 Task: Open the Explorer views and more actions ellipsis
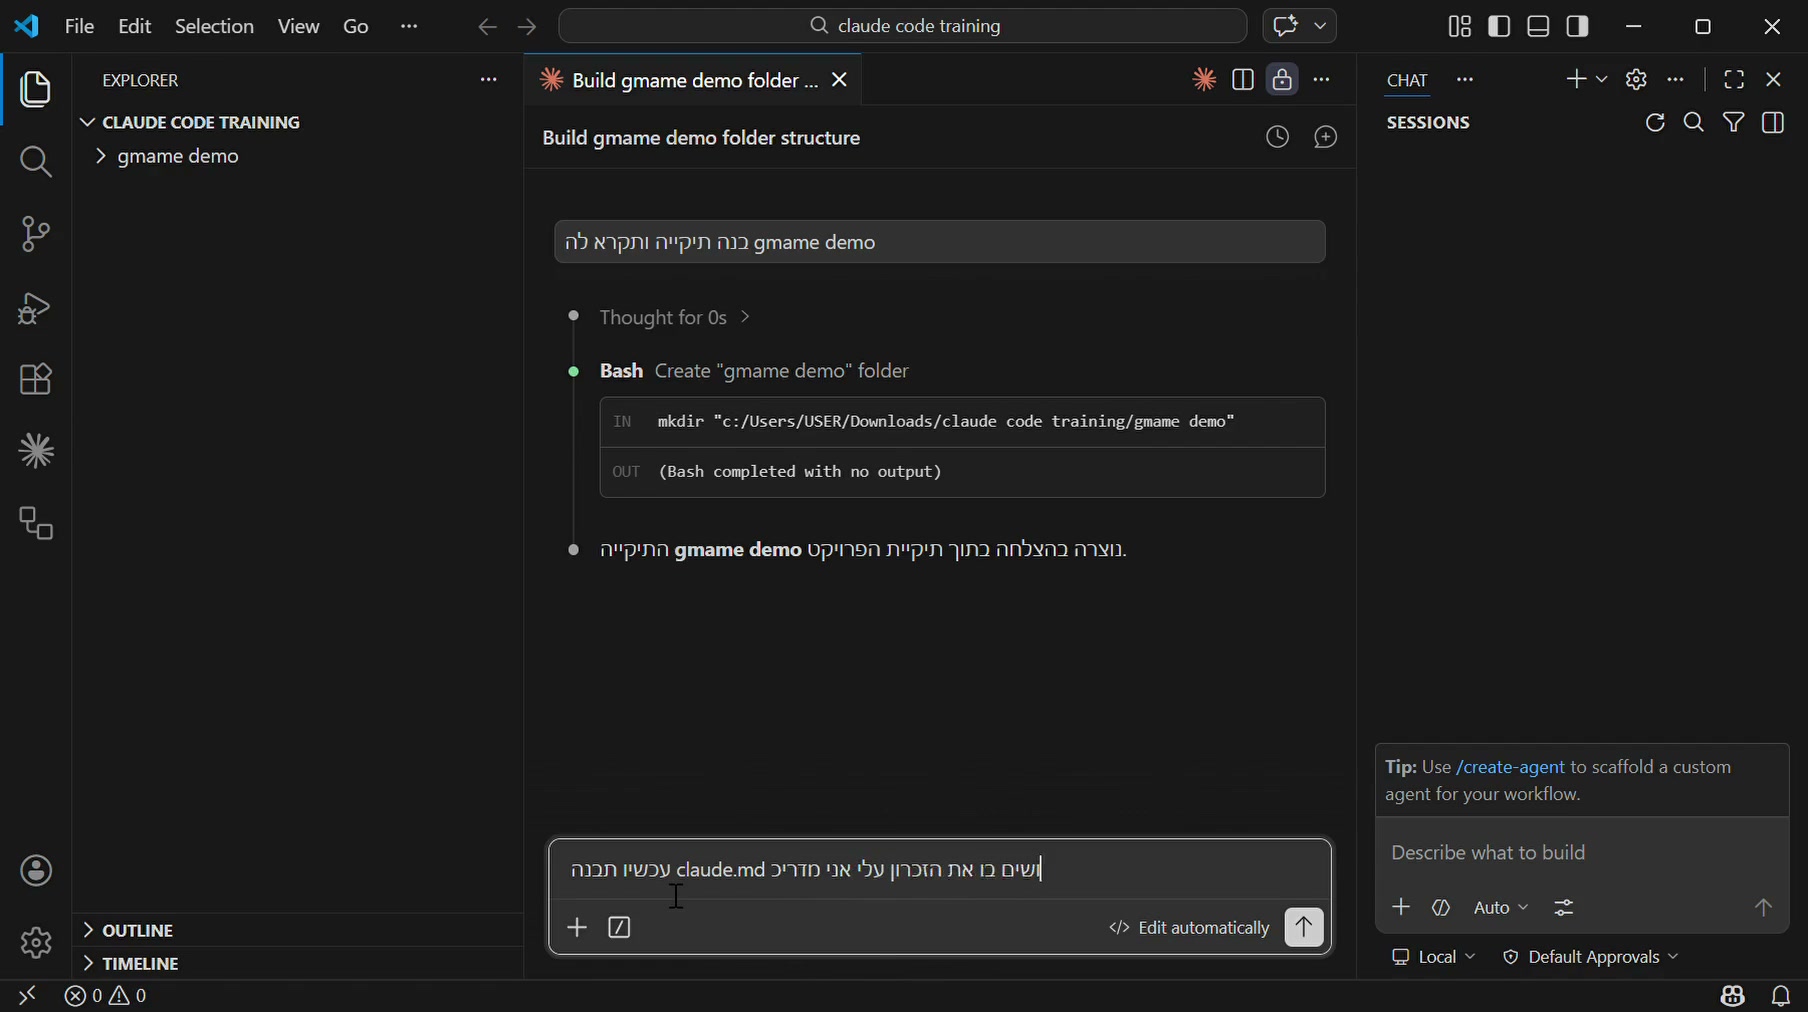[489, 80]
